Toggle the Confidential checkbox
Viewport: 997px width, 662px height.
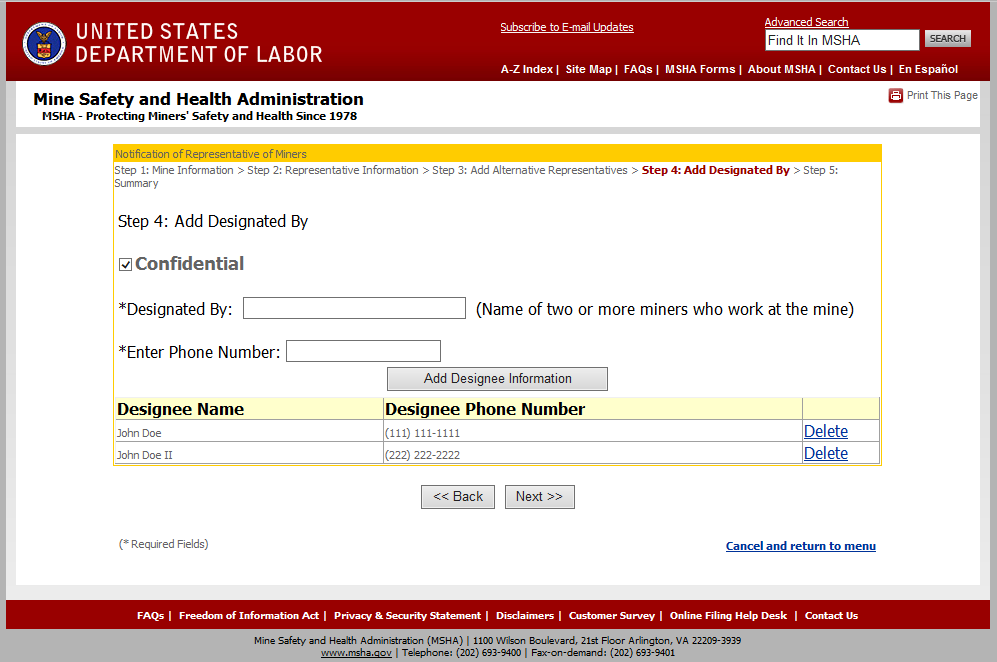[125, 265]
